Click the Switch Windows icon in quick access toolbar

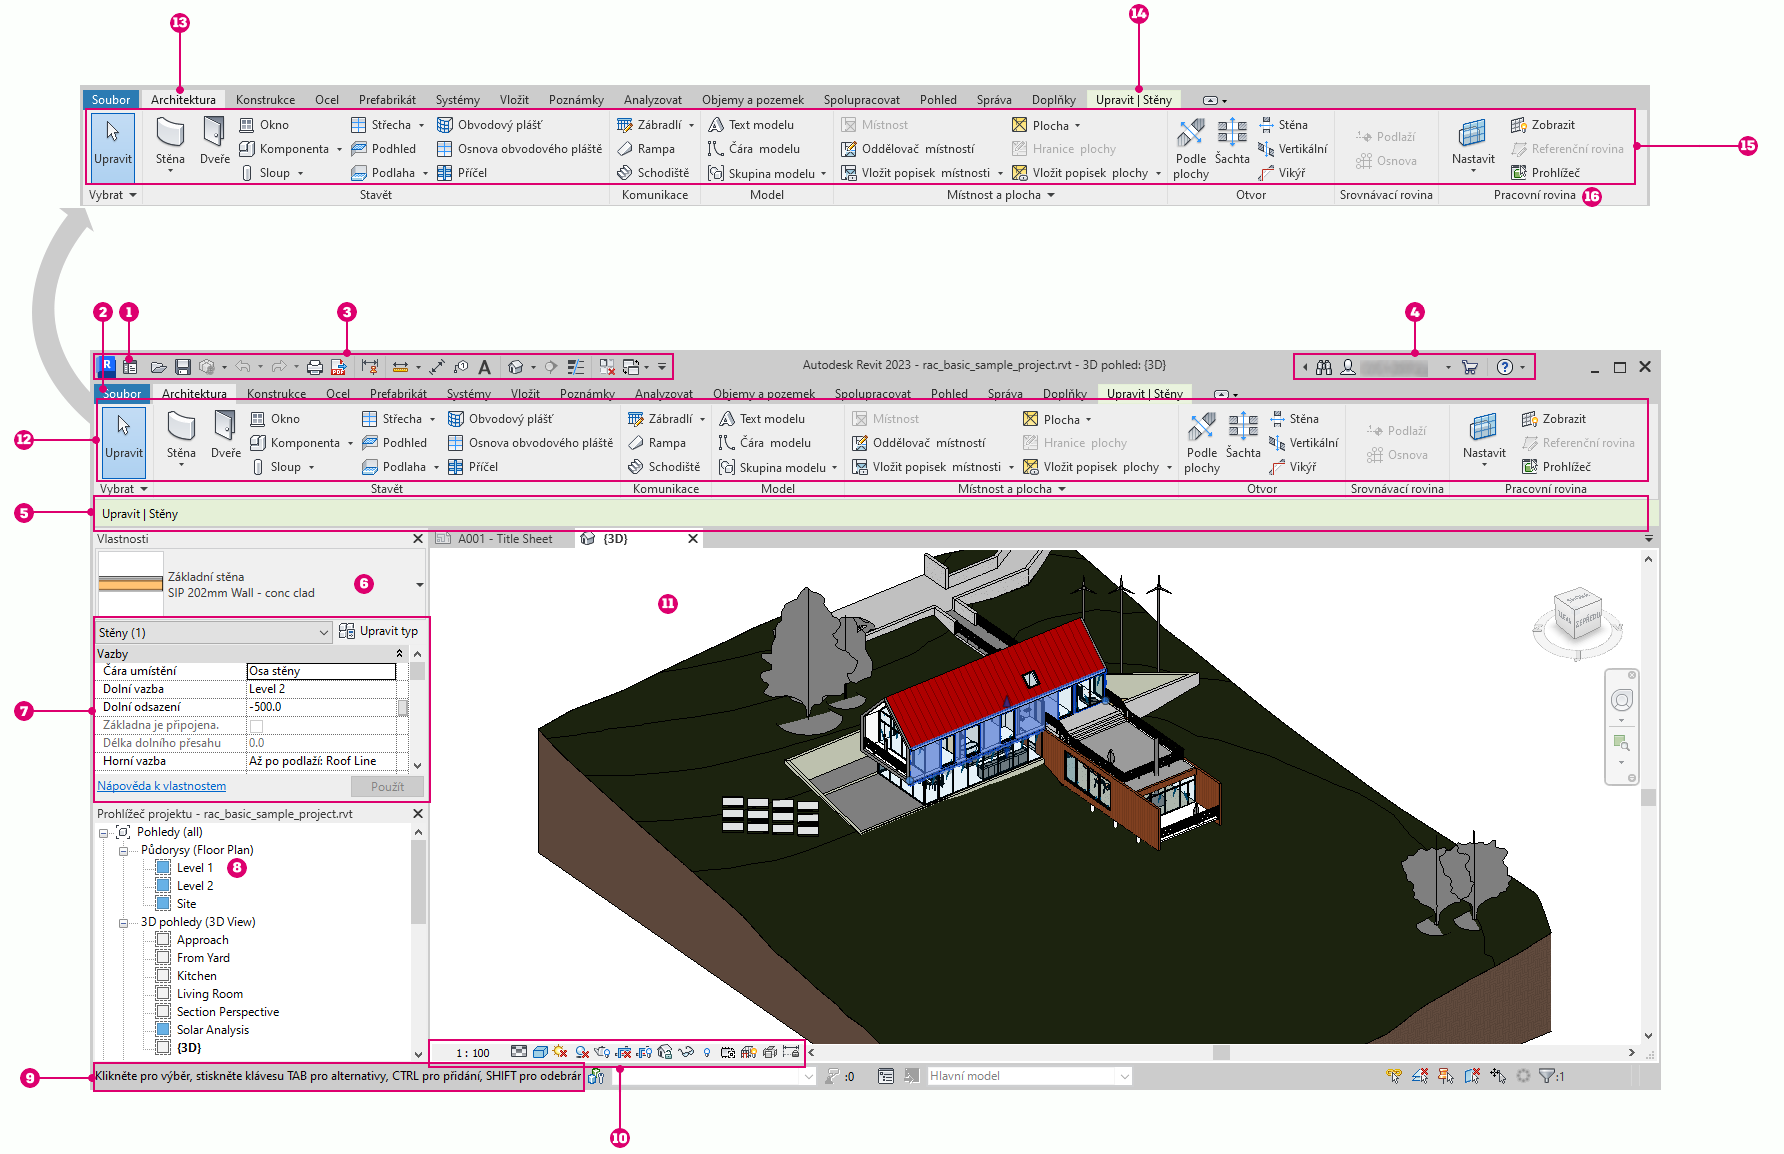(x=631, y=367)
